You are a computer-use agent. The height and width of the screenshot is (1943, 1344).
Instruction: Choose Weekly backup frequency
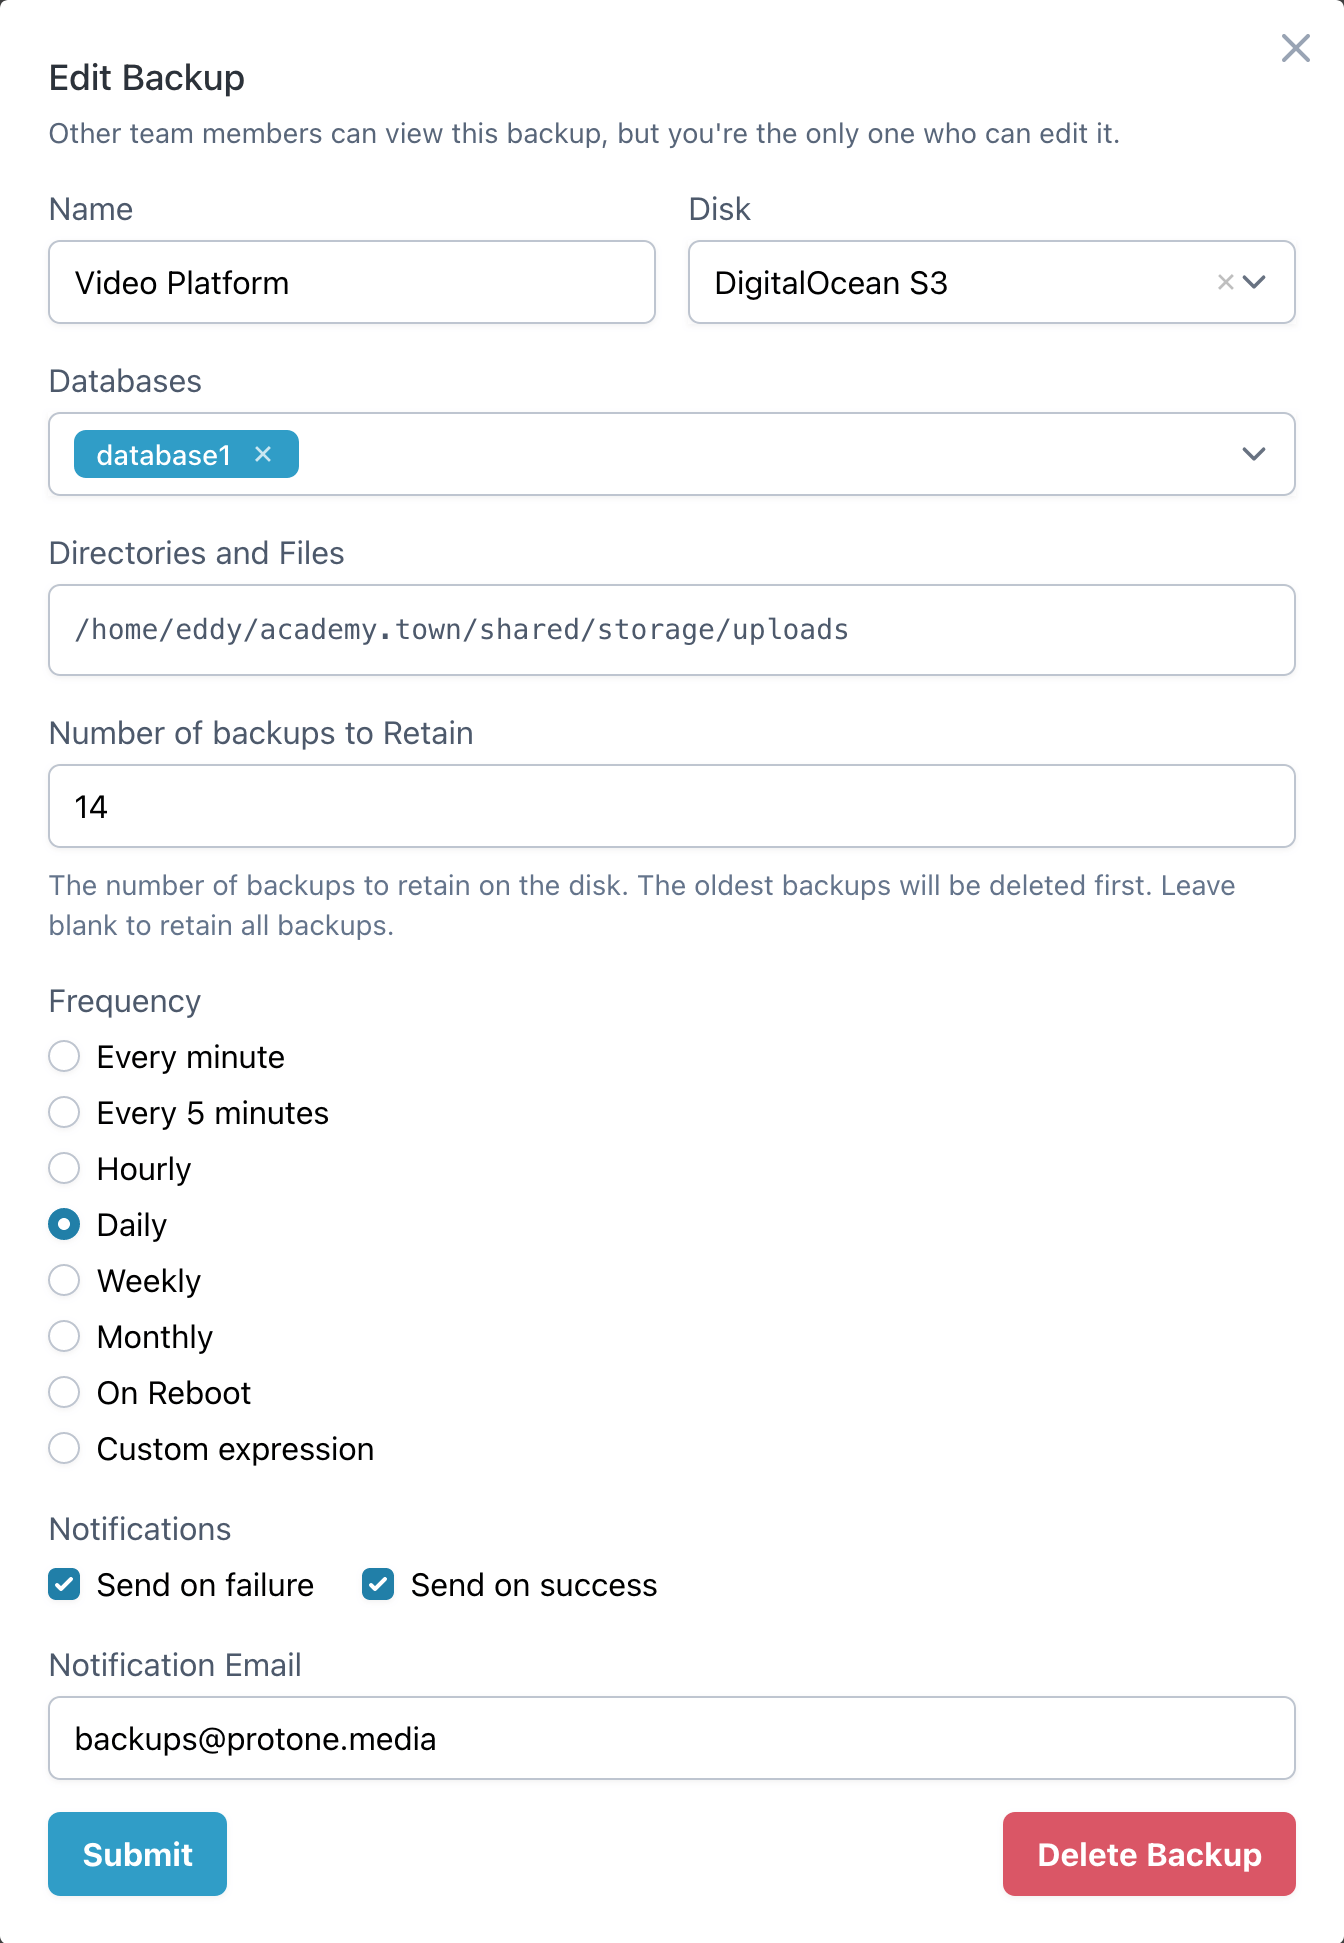point(64,1280)
